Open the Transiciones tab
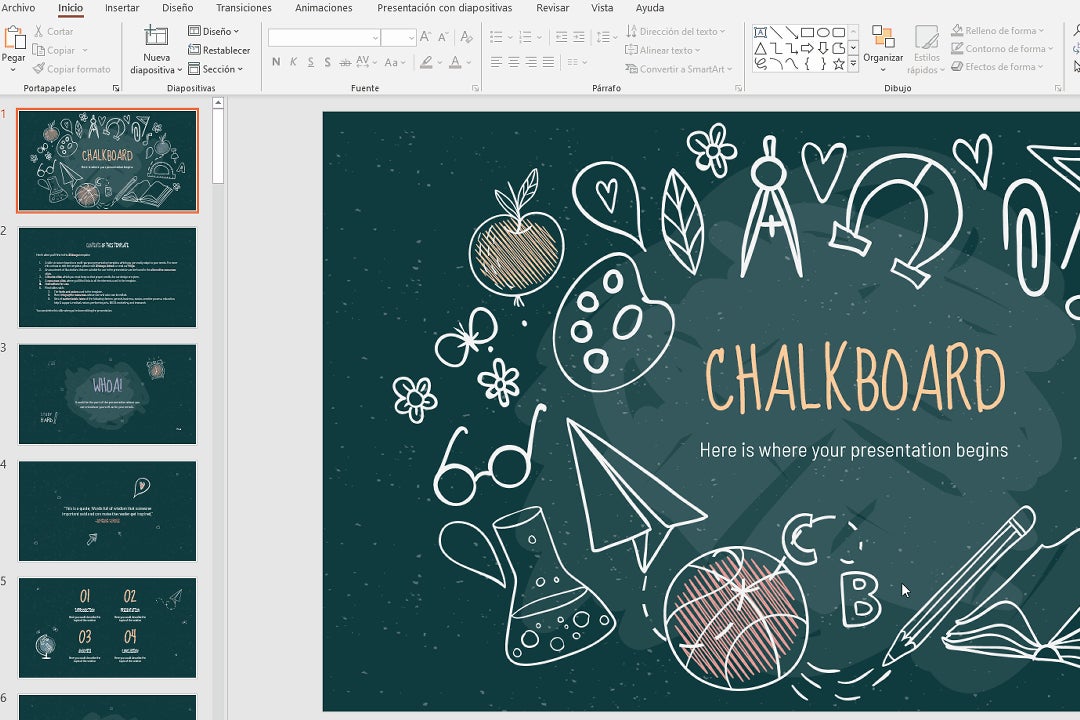 click(x=244, y=8)
